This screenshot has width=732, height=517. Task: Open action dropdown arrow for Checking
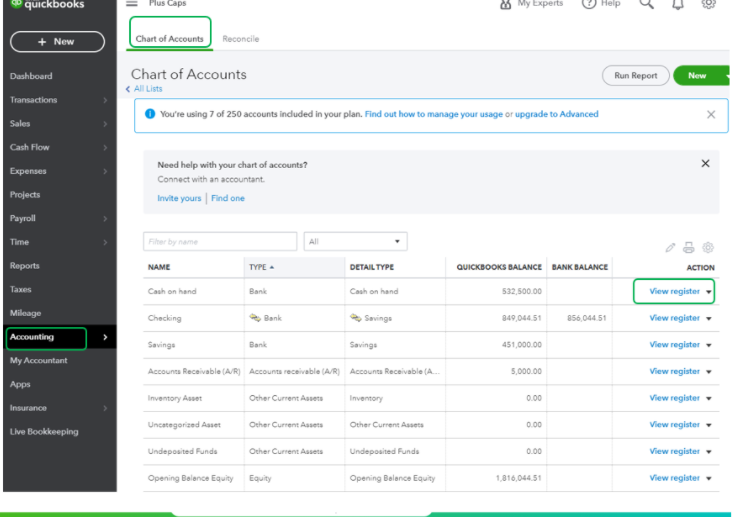coord(709,319)
